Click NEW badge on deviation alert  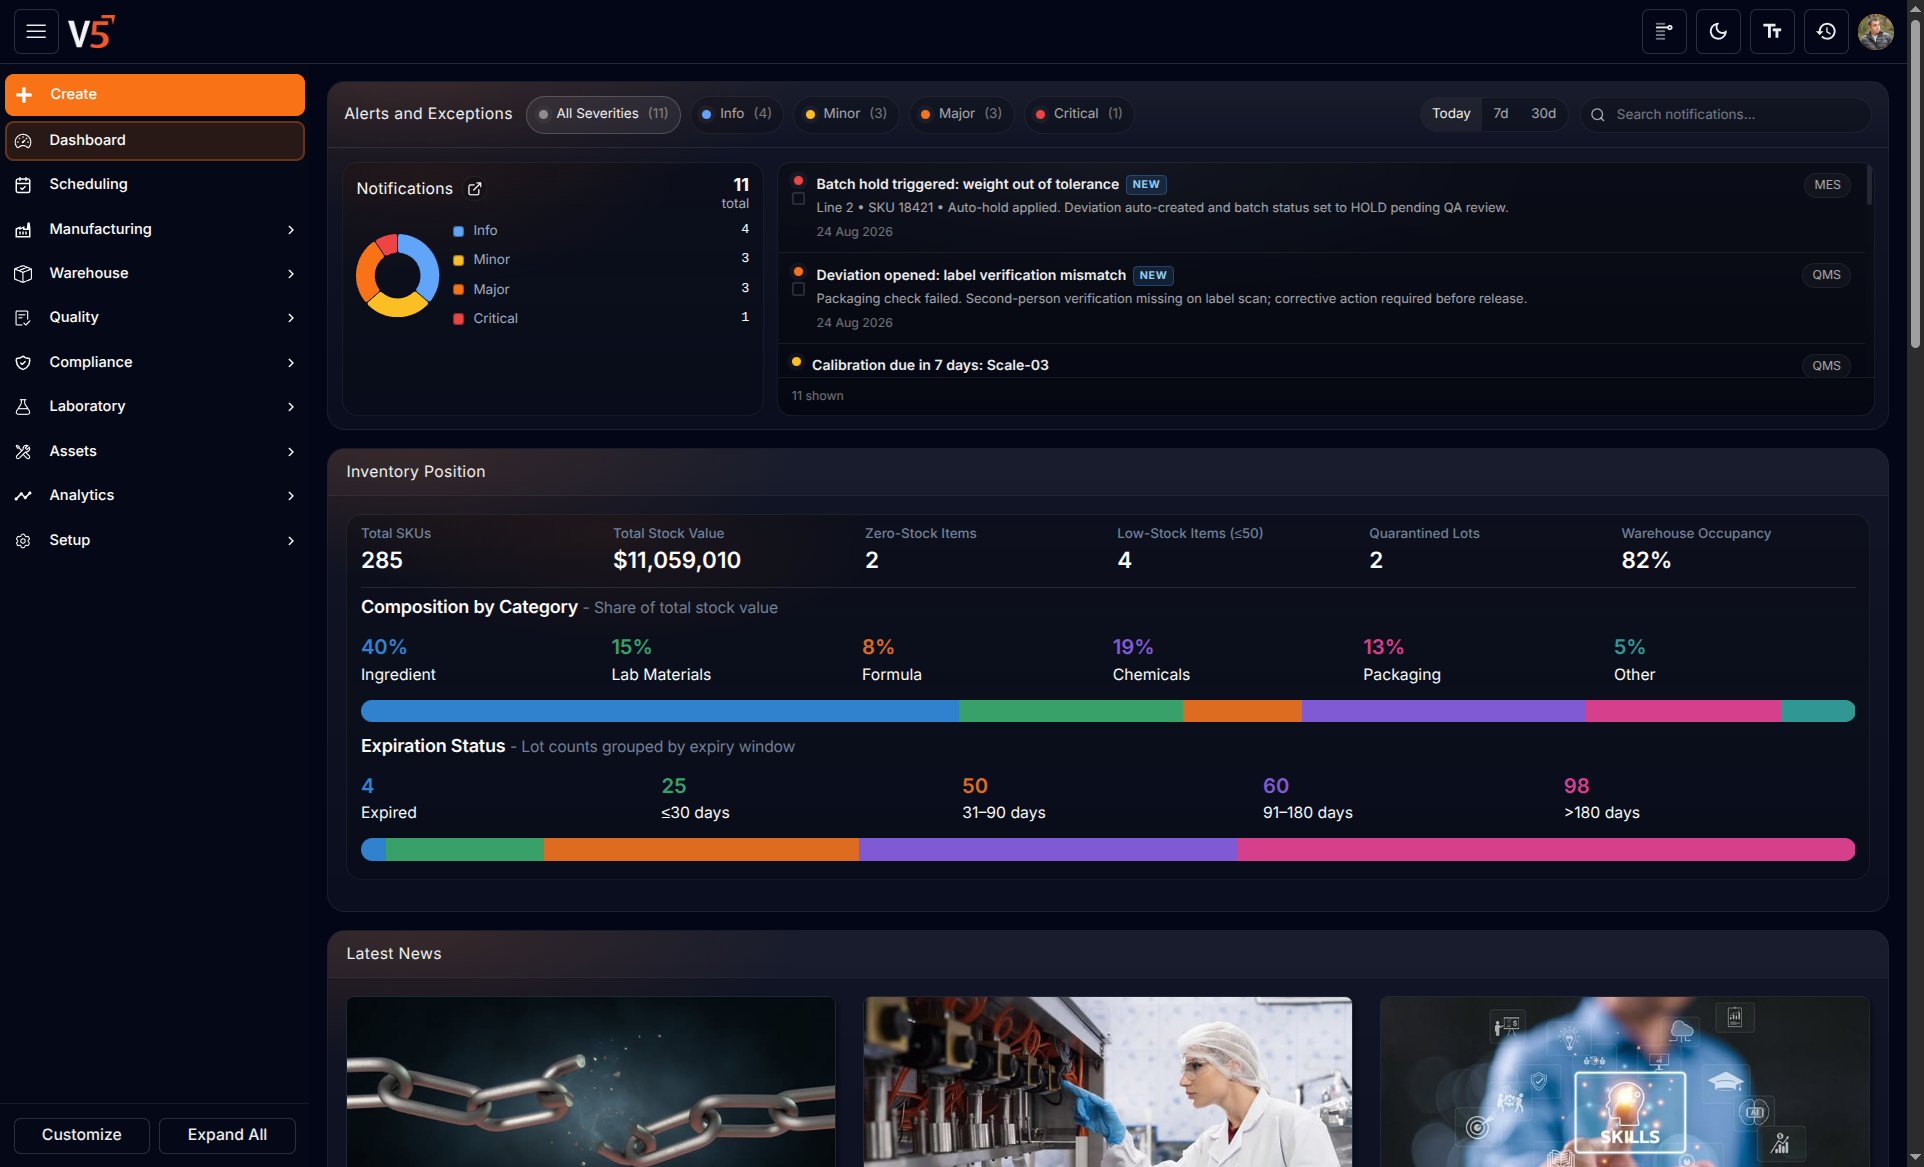point(1153,275)
